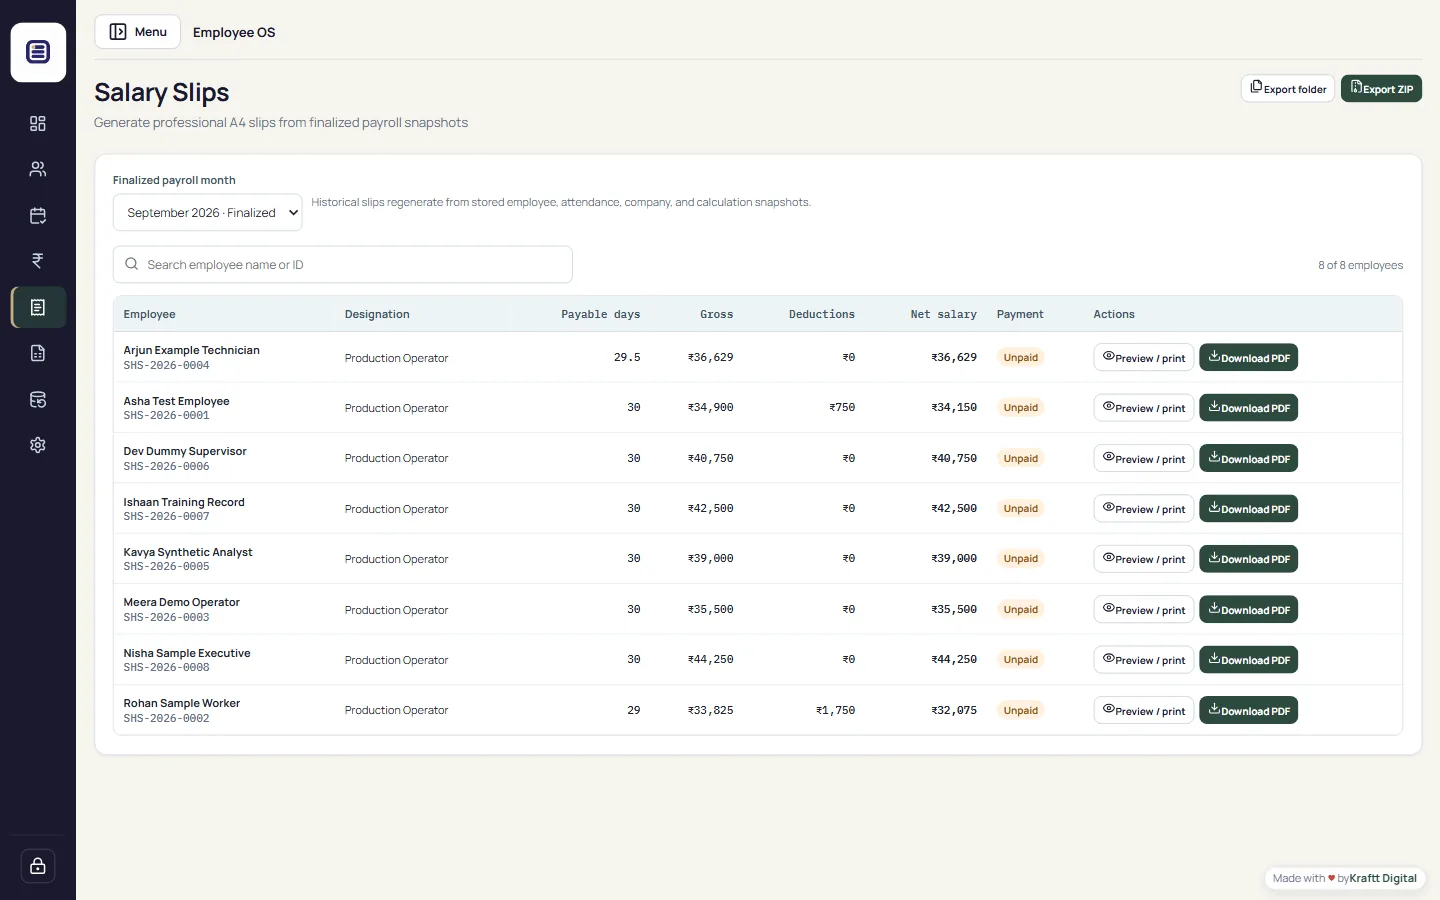Click the Export ZIP button
The image size is (1440, 900).
pyautogui.click(x=1381, y=89)
